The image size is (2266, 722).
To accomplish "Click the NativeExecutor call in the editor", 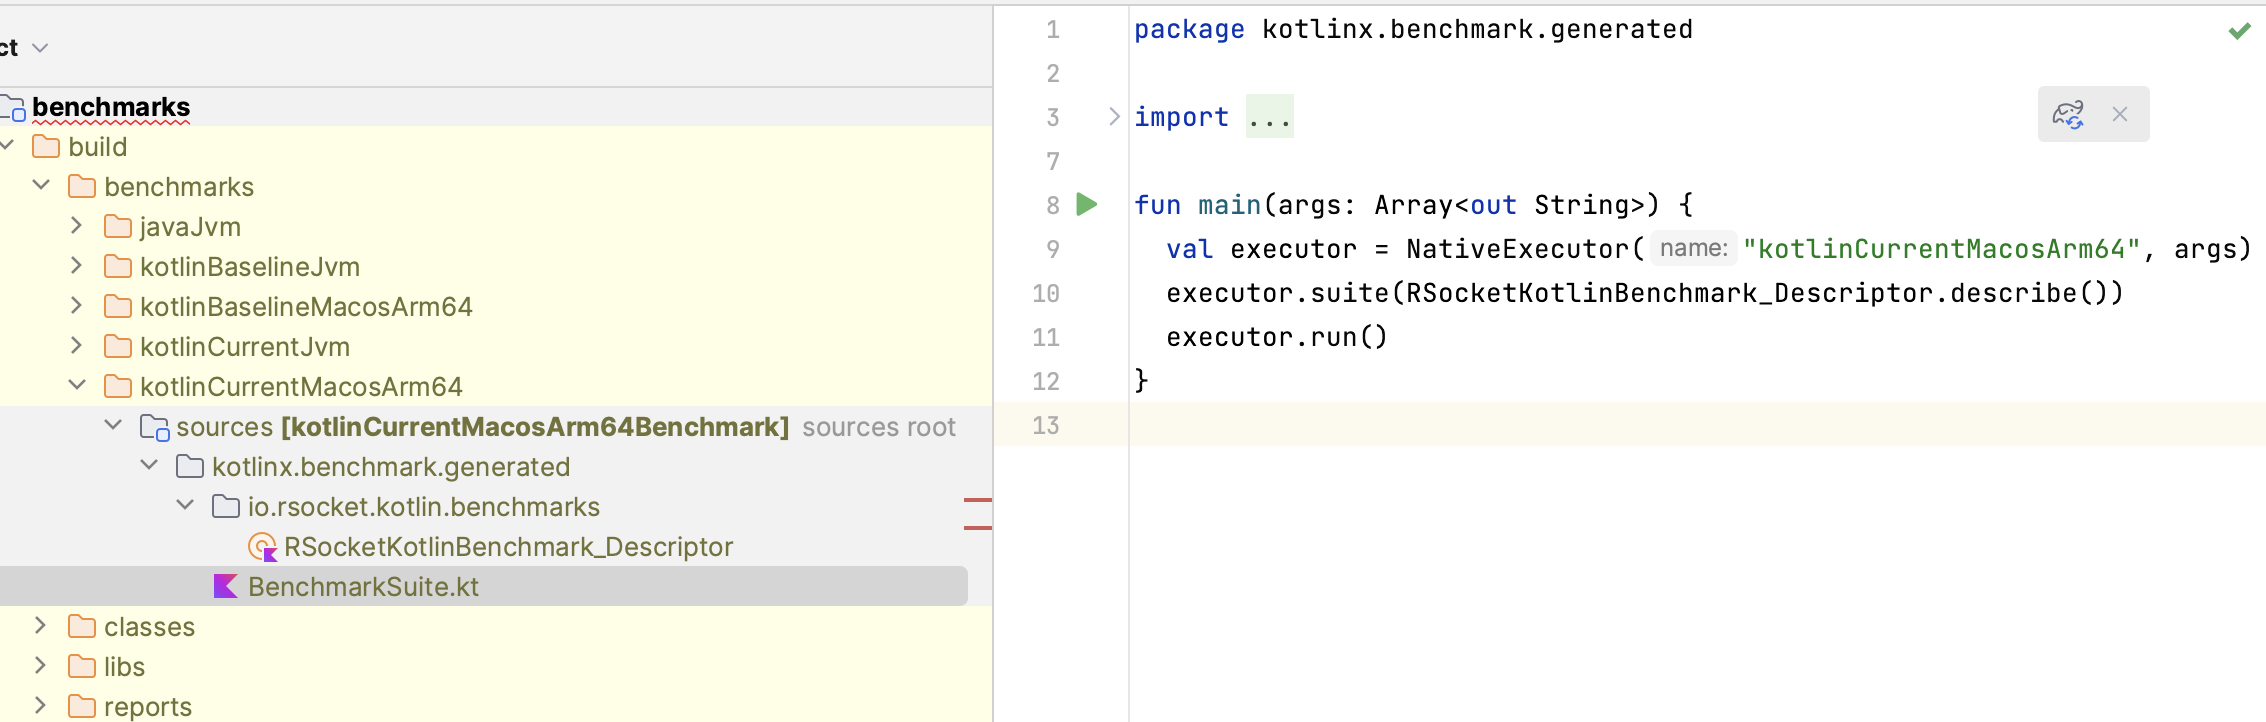I will pyautogui.click(x=1518, y=249).
